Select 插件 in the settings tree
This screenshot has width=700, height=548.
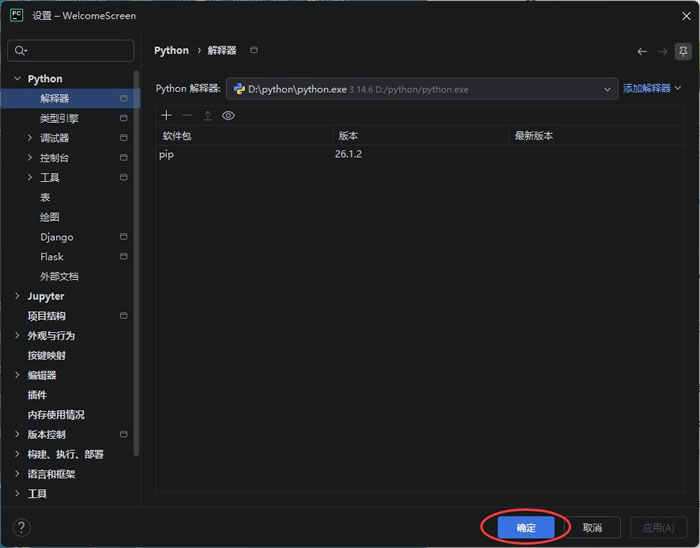click(37, 395)
